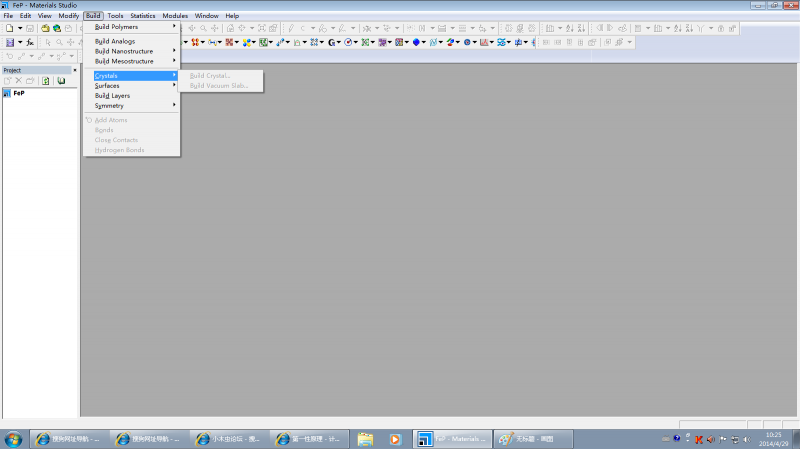Expand Symmetry submenu arrow
This screenshot has height=449, width=800.
(174, 105)
